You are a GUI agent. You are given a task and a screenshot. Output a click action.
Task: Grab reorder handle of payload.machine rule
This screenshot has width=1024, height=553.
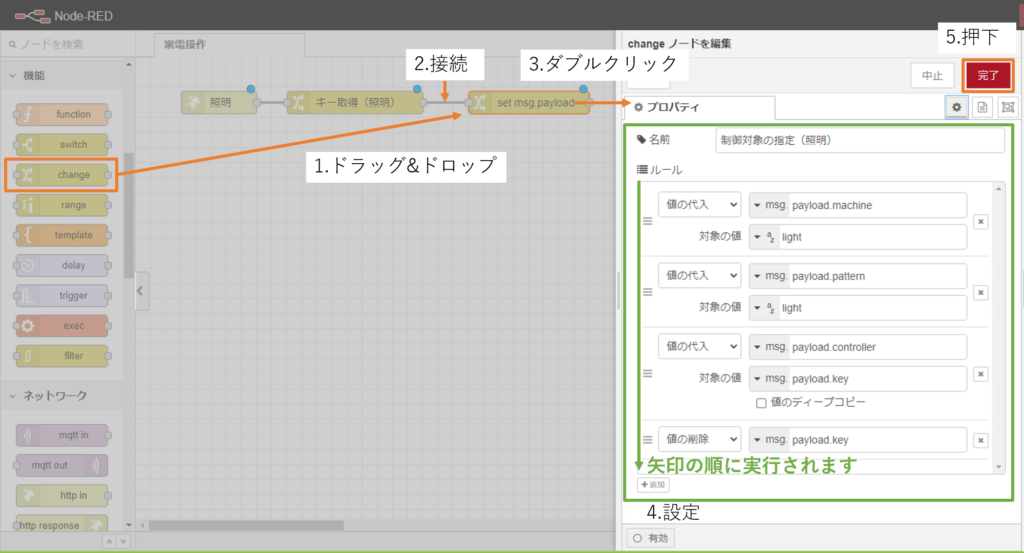647,221
